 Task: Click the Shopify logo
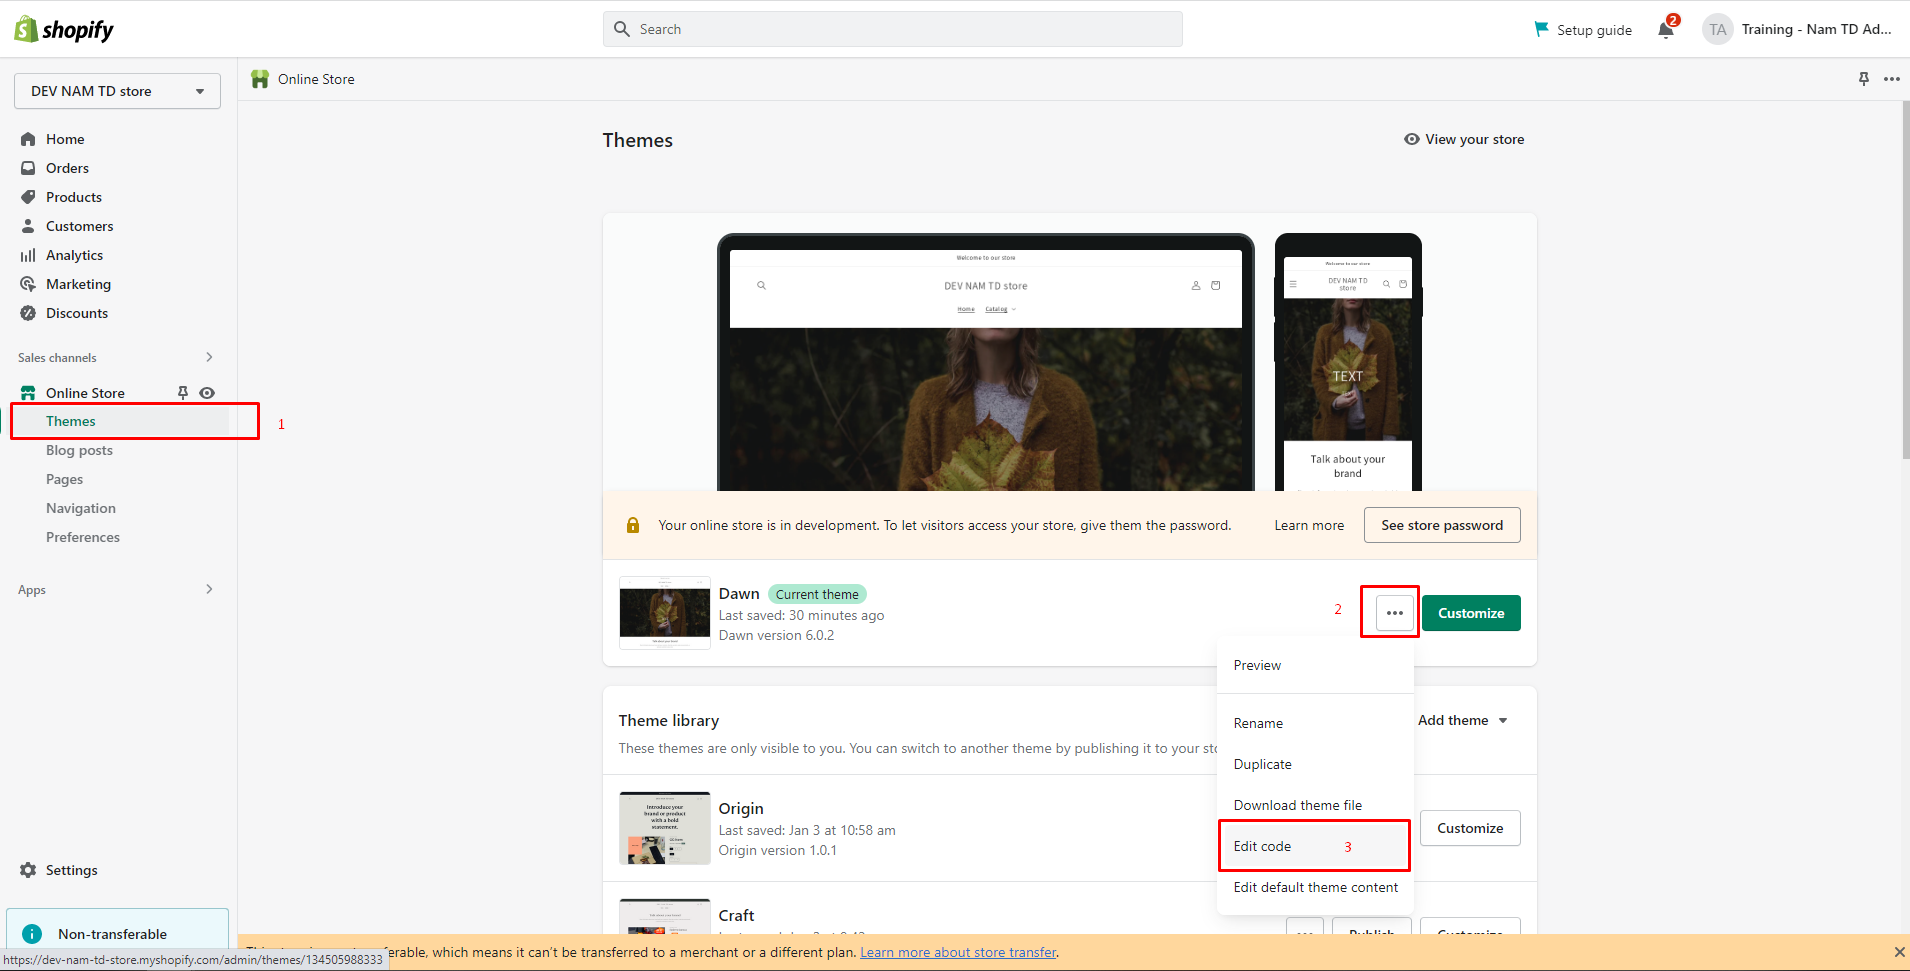(64, 29)
